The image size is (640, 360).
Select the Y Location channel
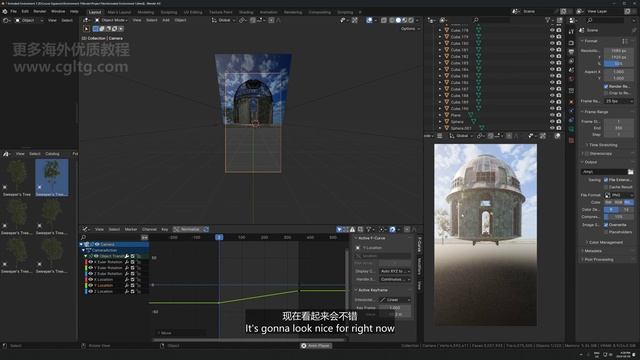pos(105,286)
